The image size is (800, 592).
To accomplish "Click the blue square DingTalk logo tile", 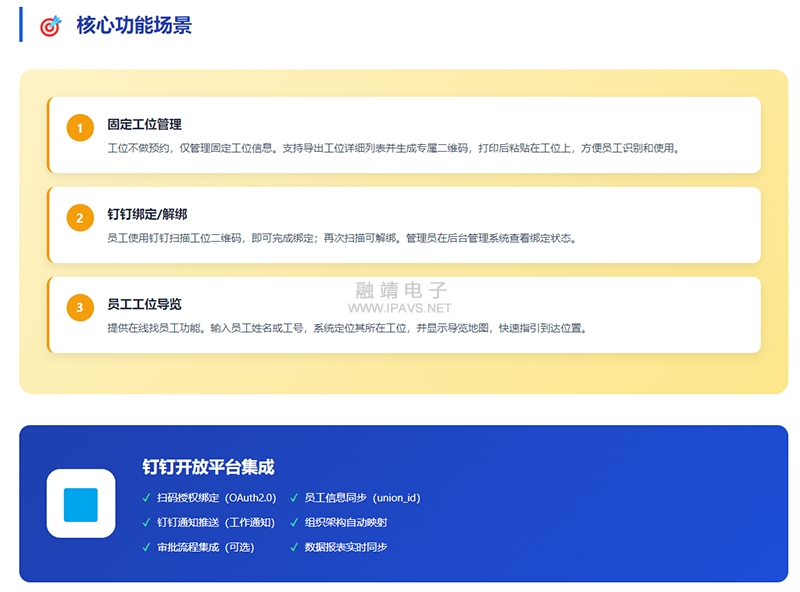I will (x=81, y=504).
